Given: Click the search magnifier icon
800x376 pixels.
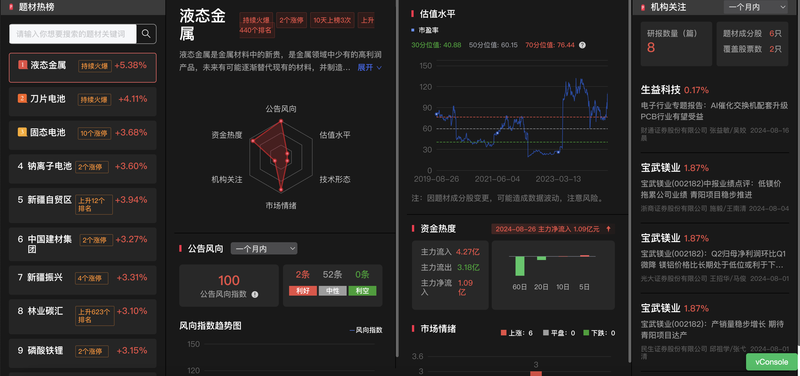Looking at the screenshot, I should (146, 34).
